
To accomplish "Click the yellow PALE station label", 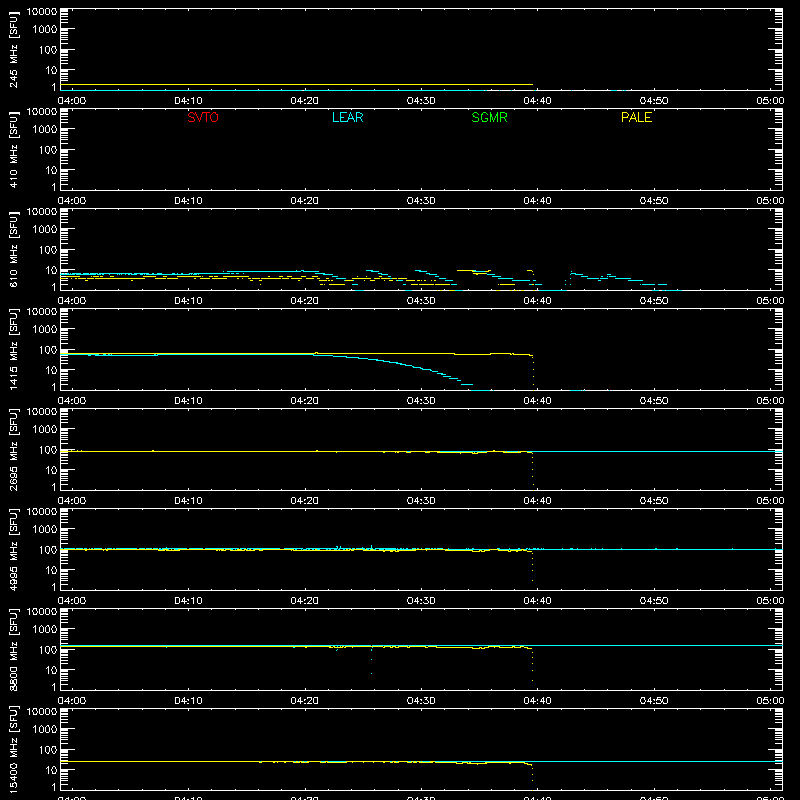I will click(636, 117).
